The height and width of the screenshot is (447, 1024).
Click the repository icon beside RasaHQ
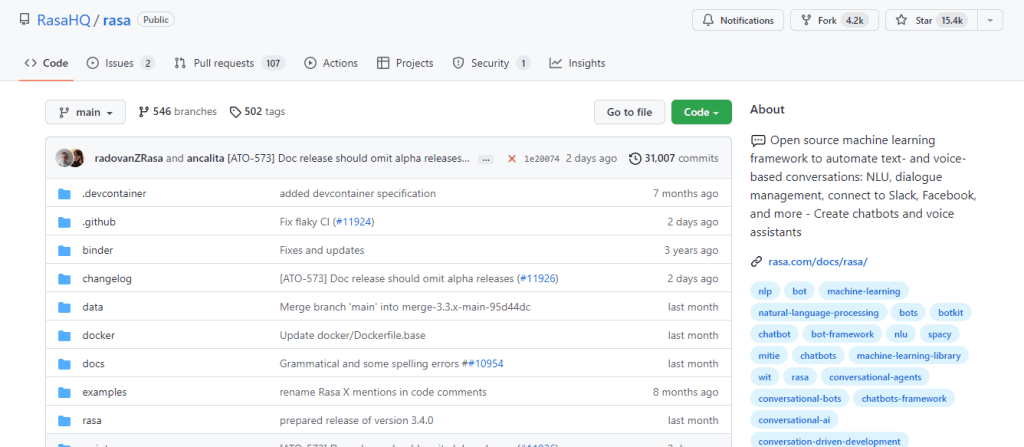[x=24, y=20]
